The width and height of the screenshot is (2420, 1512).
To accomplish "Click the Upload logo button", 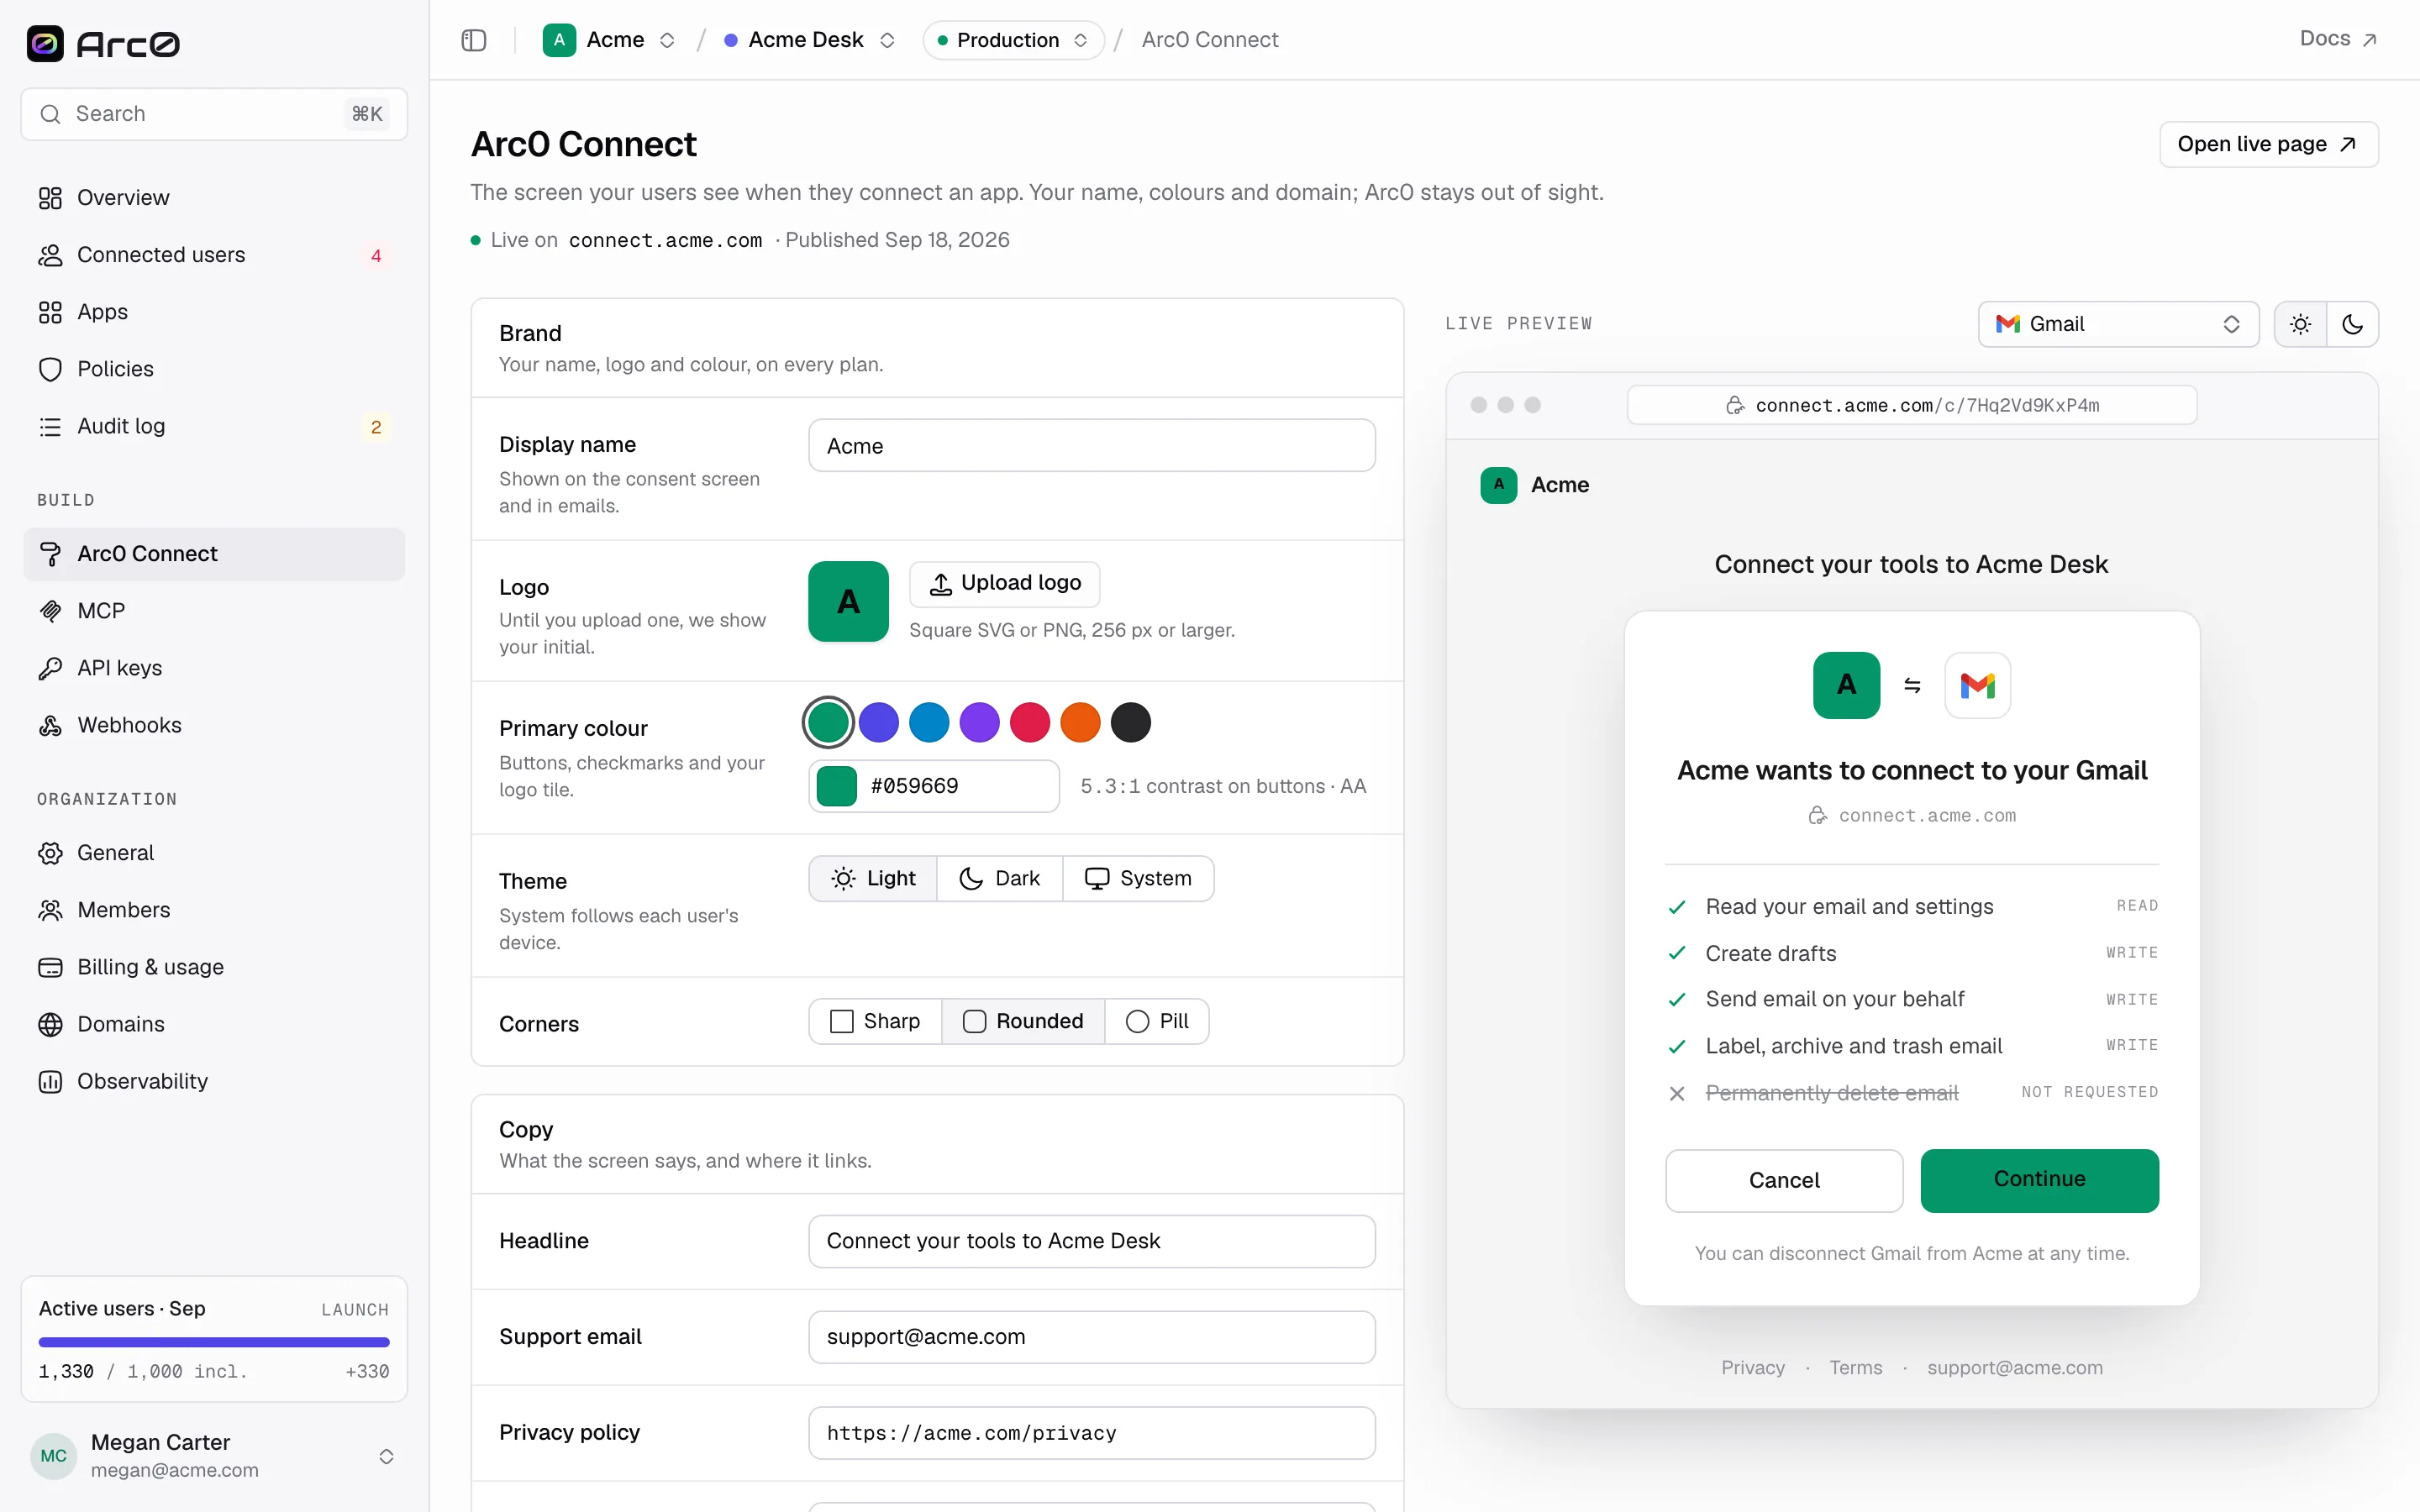I will click(1004, 583).
